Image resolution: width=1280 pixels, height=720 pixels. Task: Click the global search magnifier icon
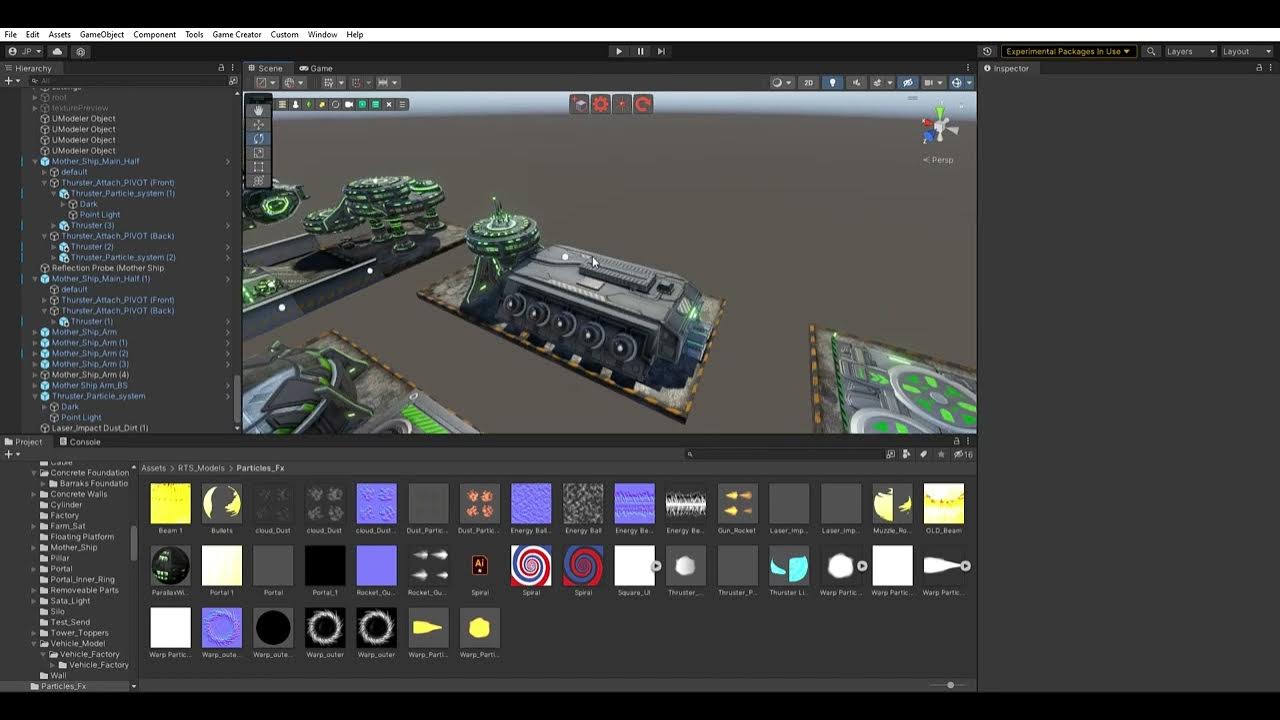1151,51
